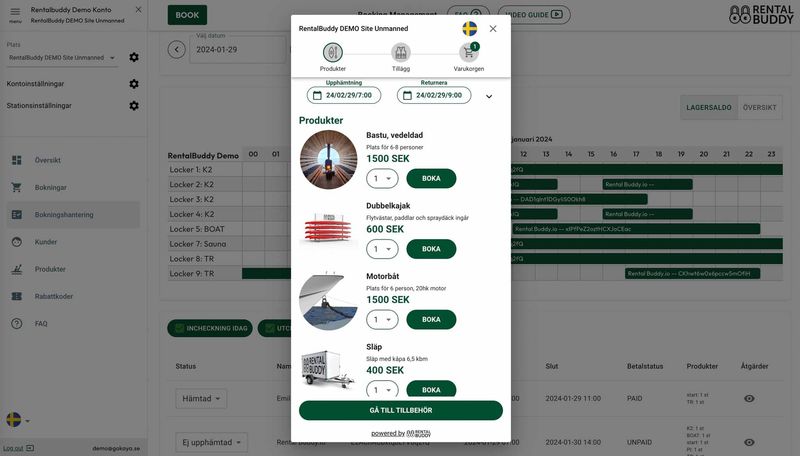Open the Hämtad status dropdown
The height and width of the screenshot is (456, 800).
pos(201,398)
